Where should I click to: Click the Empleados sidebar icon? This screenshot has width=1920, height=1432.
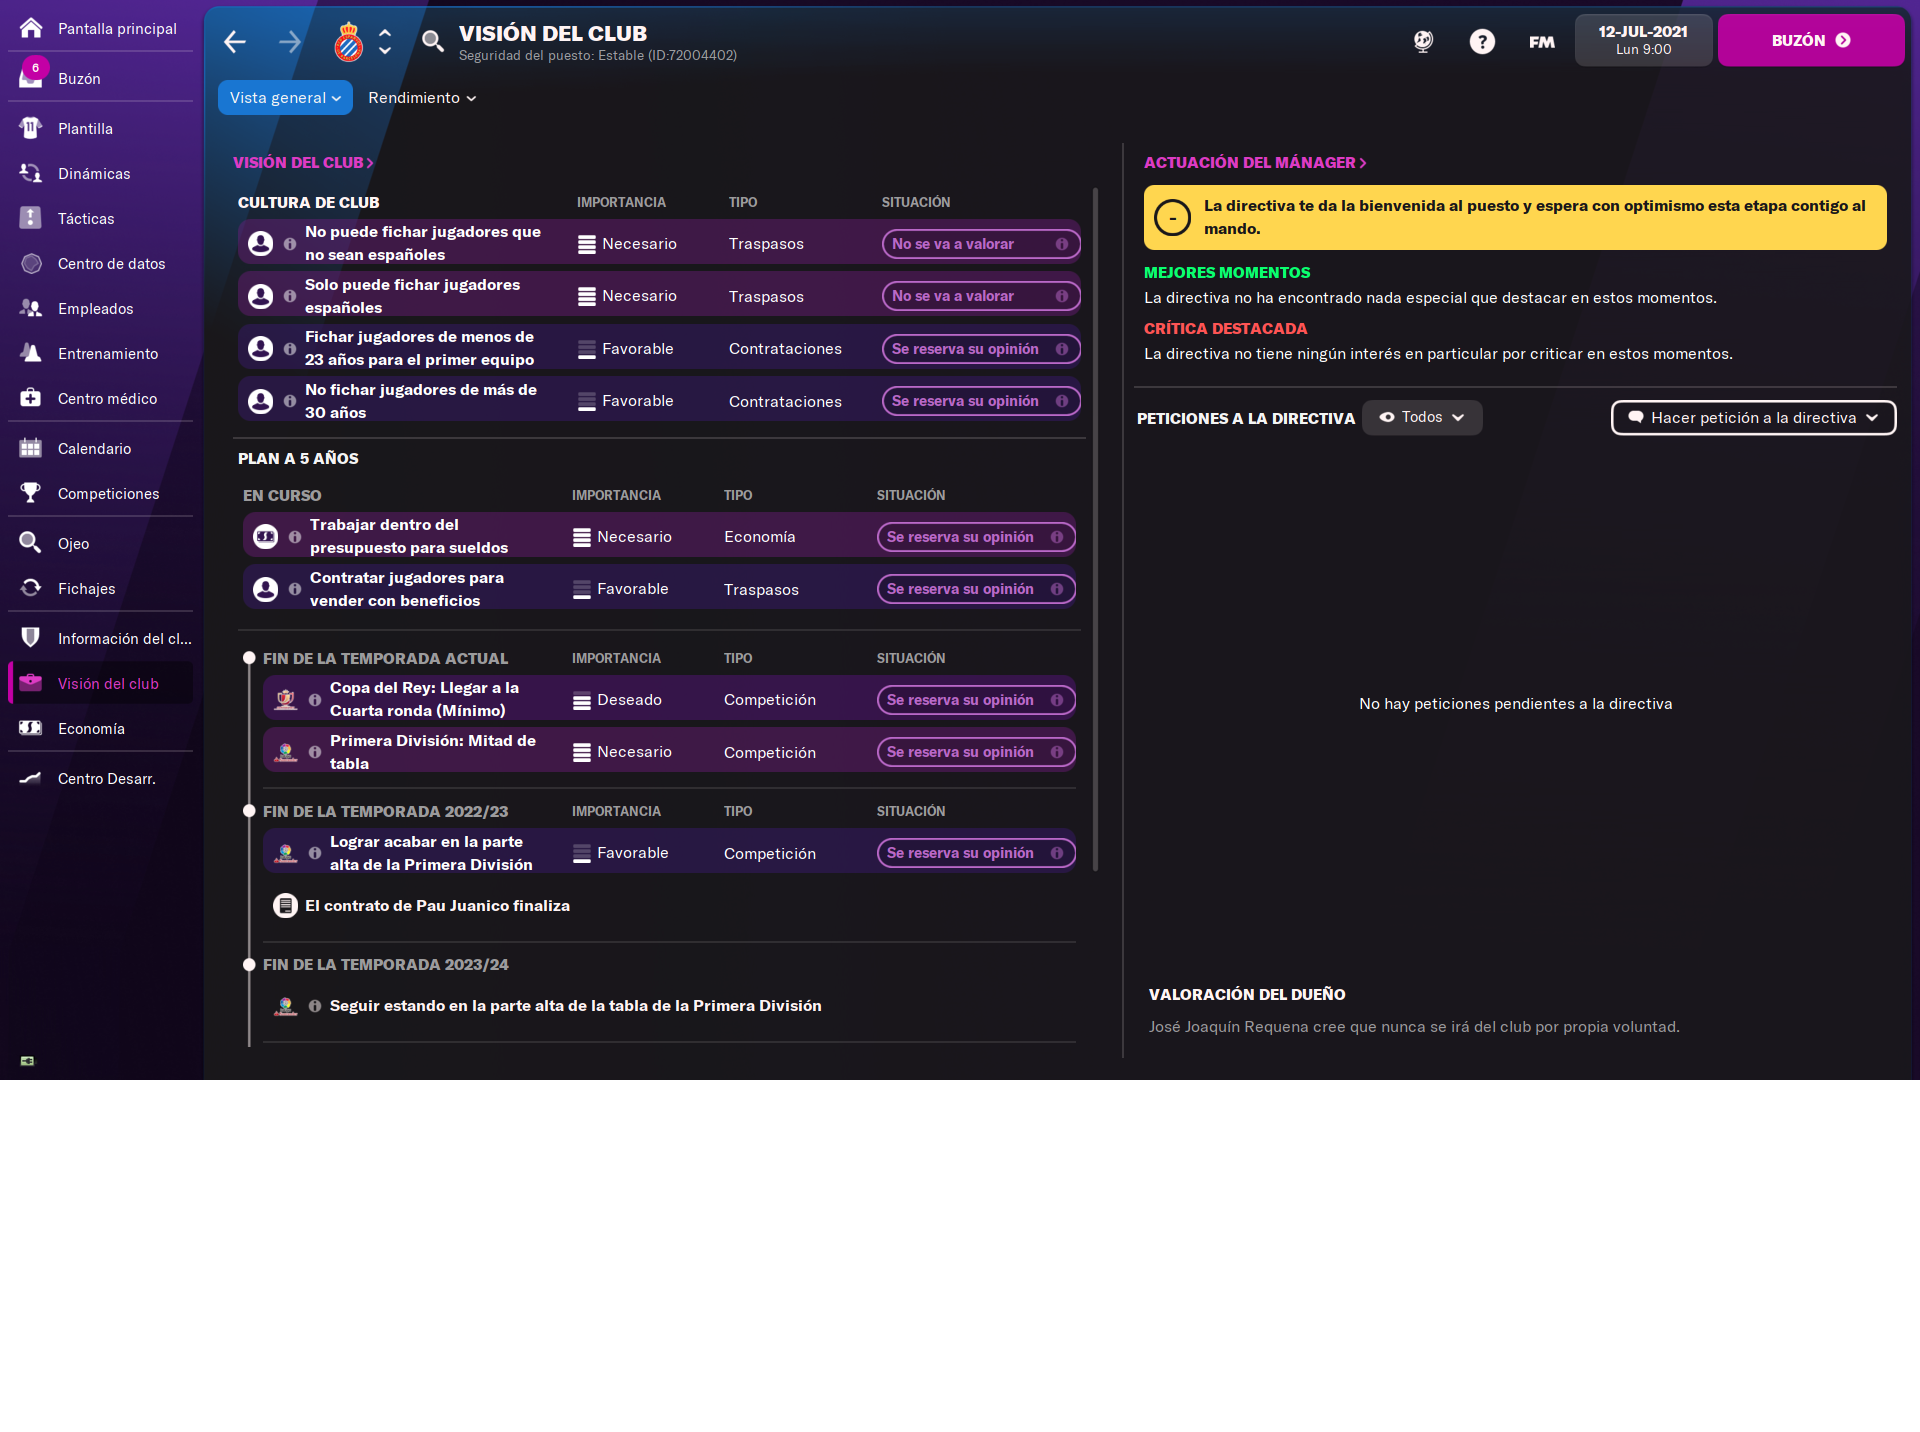point(31,308)
